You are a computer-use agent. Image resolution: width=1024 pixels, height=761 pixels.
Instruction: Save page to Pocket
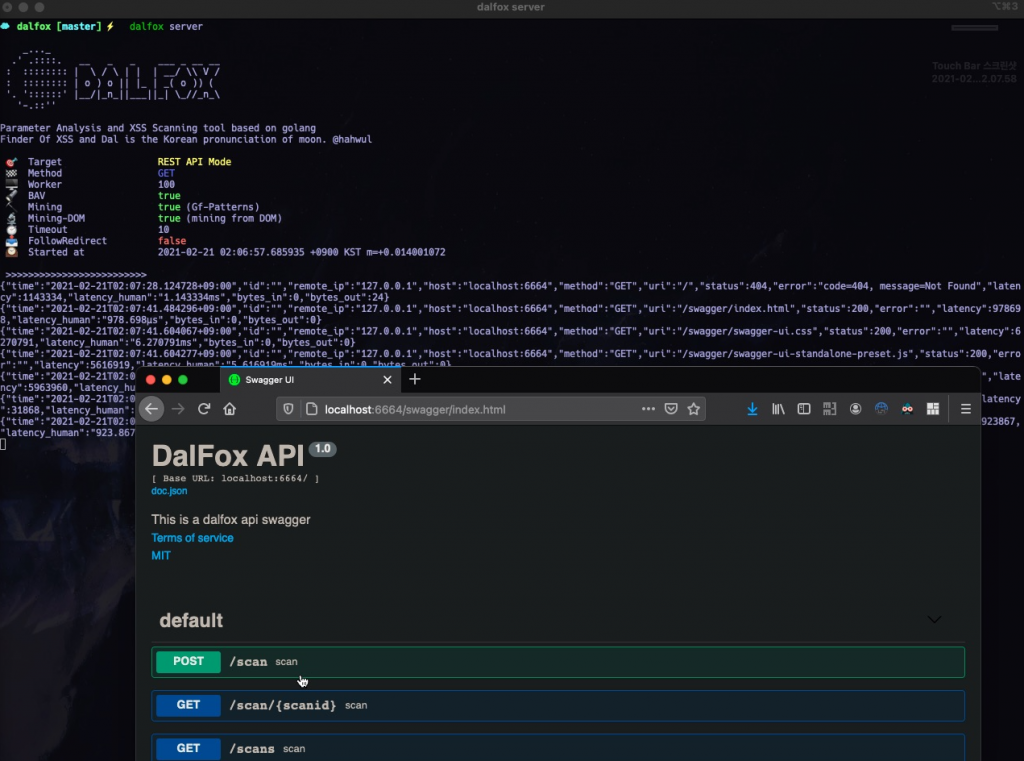coord(671,409)
